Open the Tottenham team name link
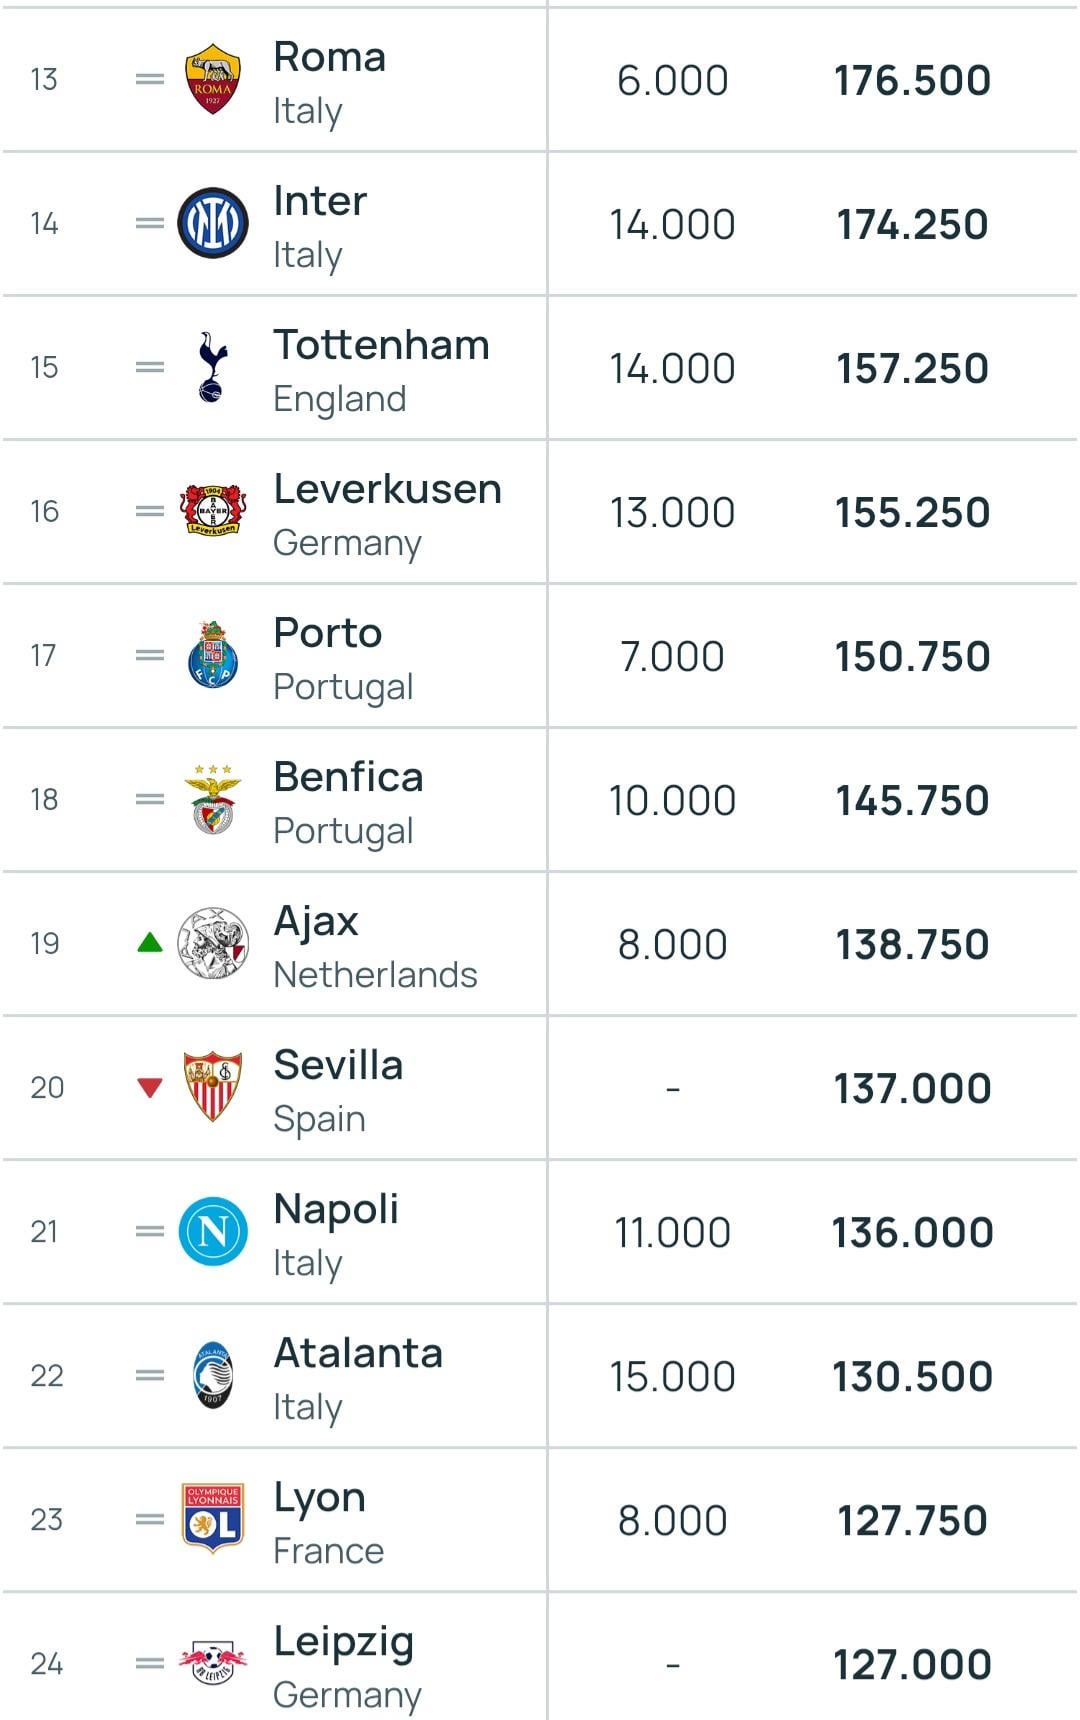The height and width of the screenshot is (1720, 1080). [382, 346]
